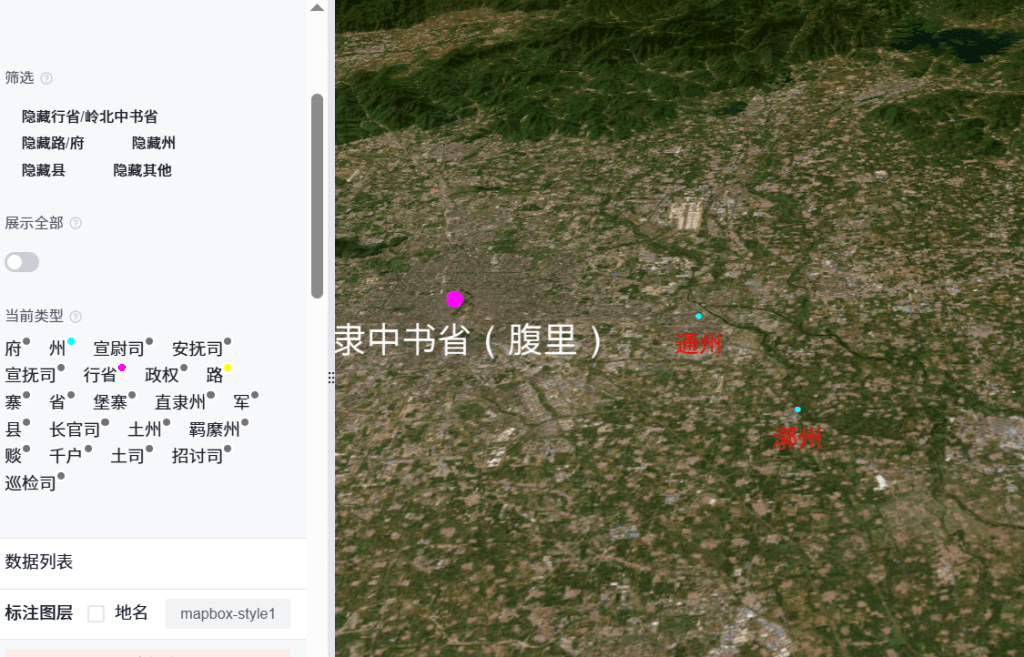
Task: Click the help icon beside 当前类型
Action: tap(75, 316)
